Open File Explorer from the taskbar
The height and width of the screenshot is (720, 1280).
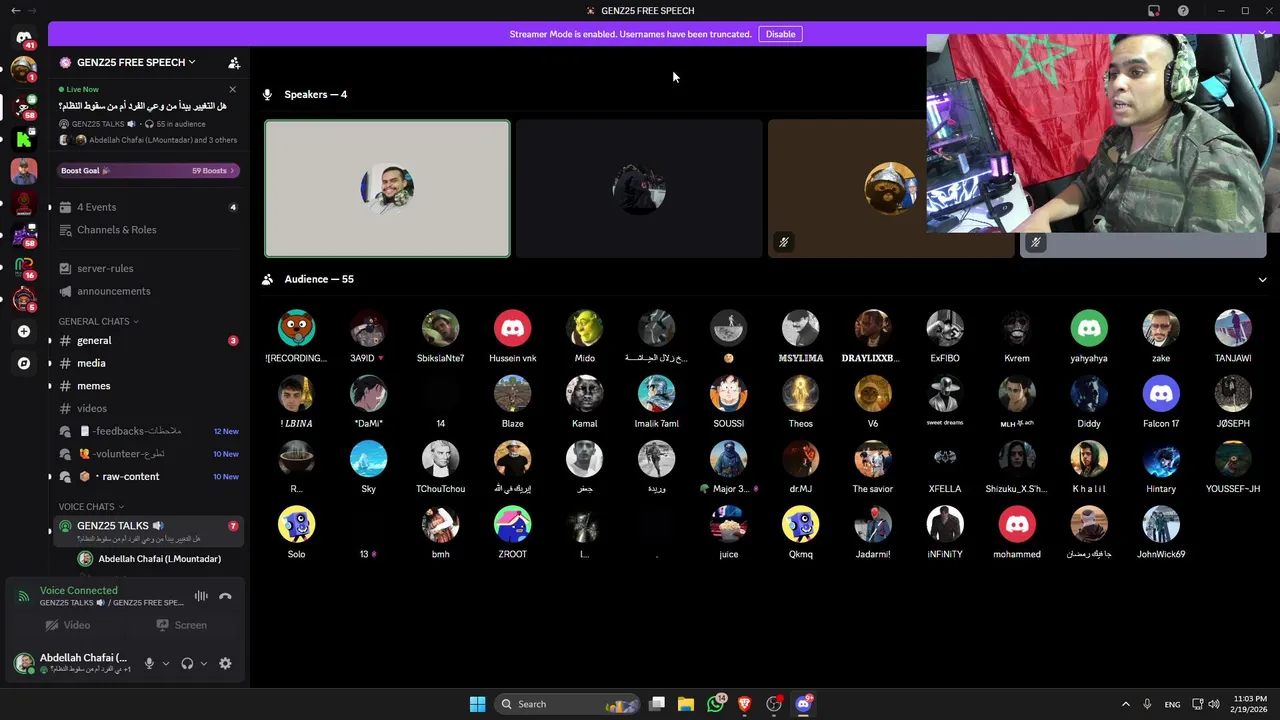686,704
